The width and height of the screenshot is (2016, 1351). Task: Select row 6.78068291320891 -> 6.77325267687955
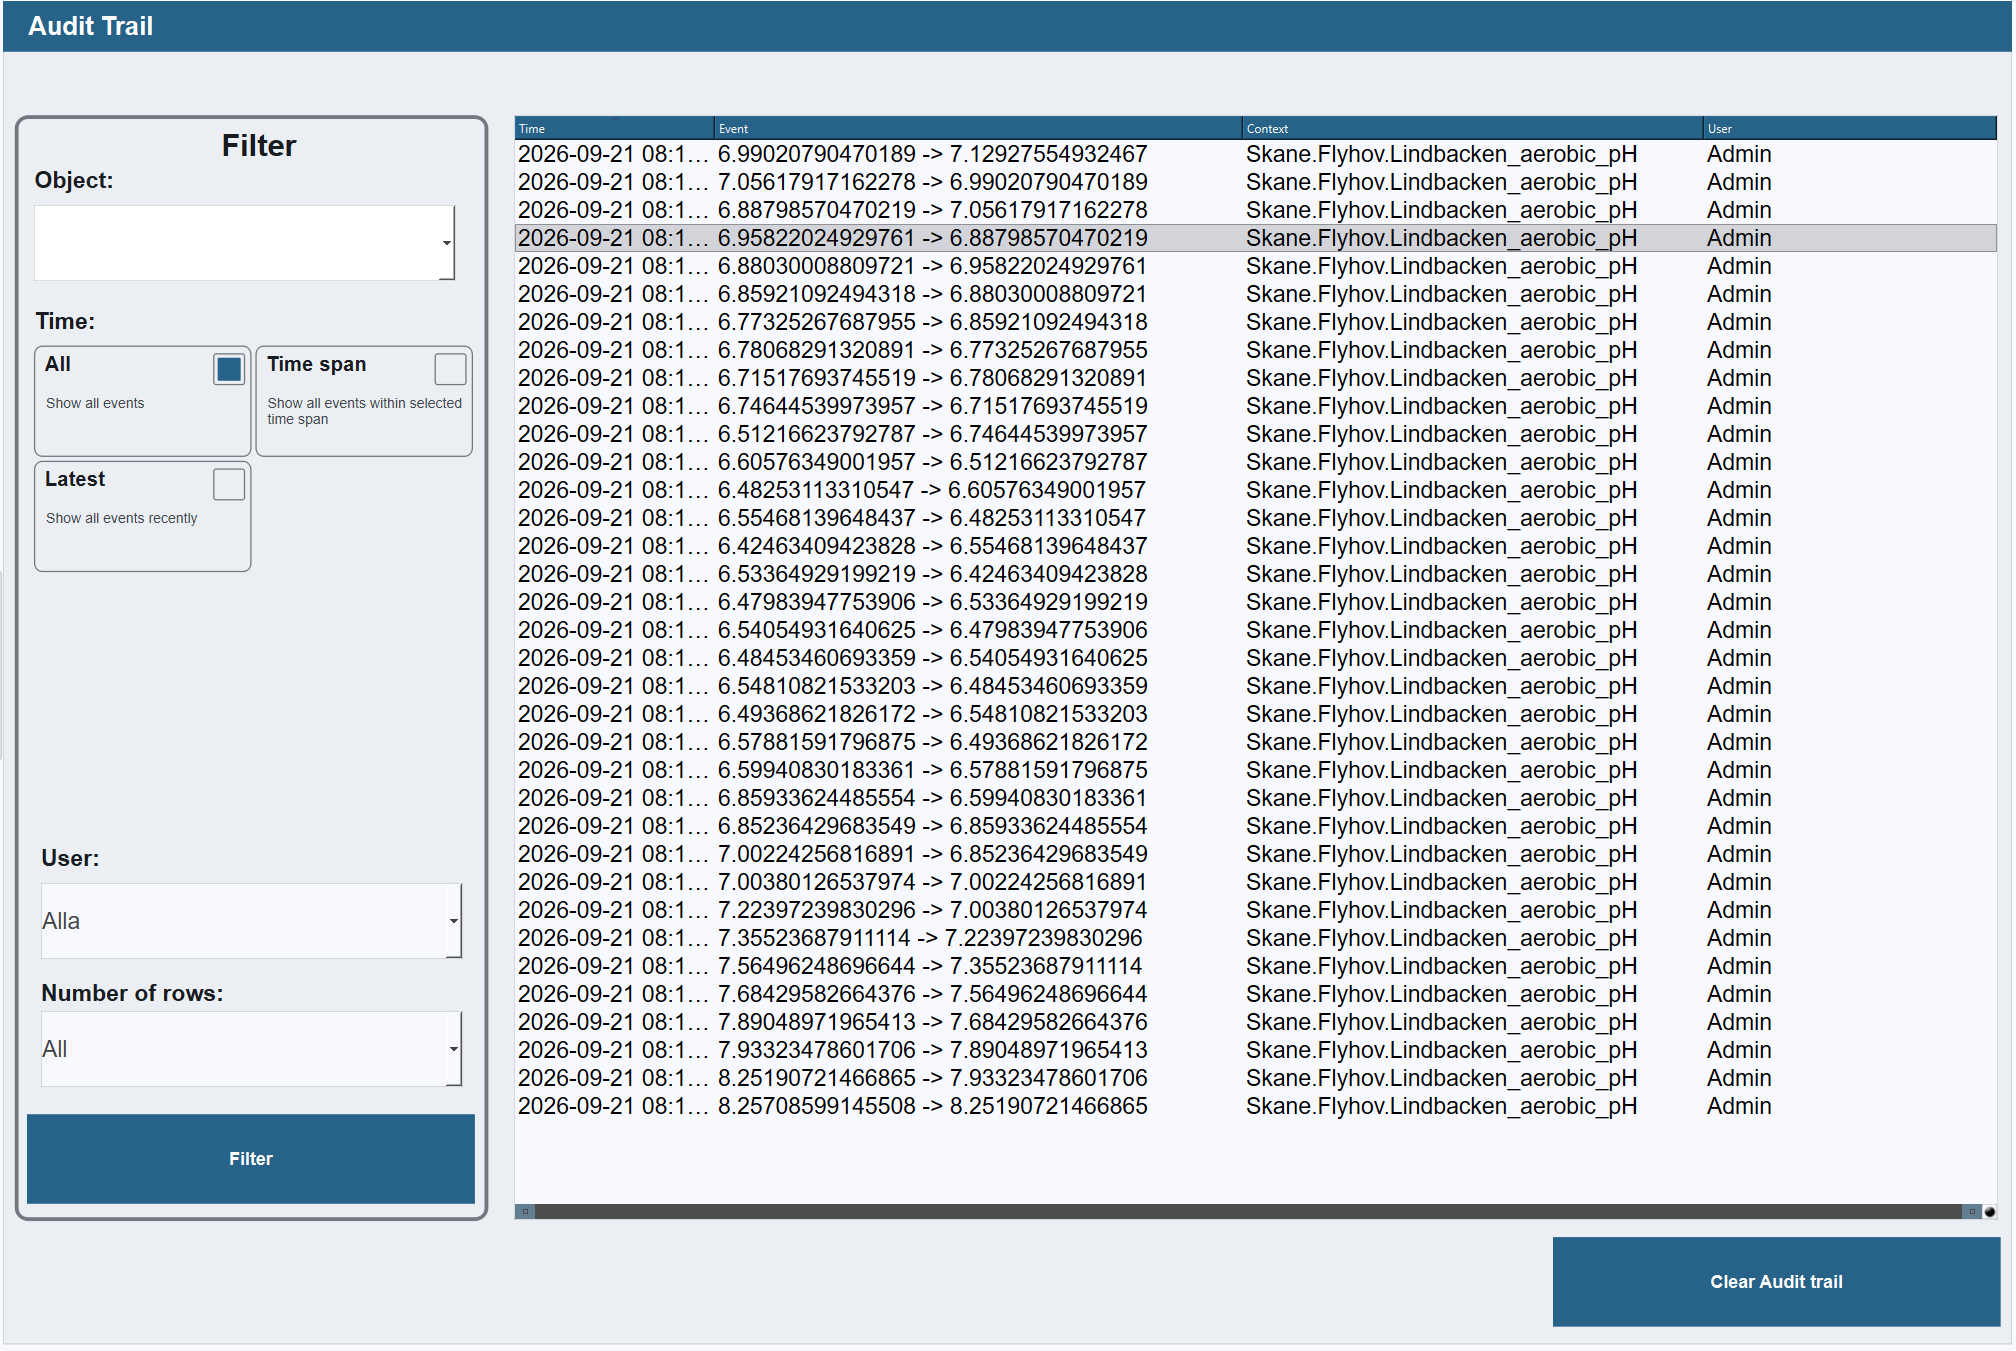(x=1256, y=350)
